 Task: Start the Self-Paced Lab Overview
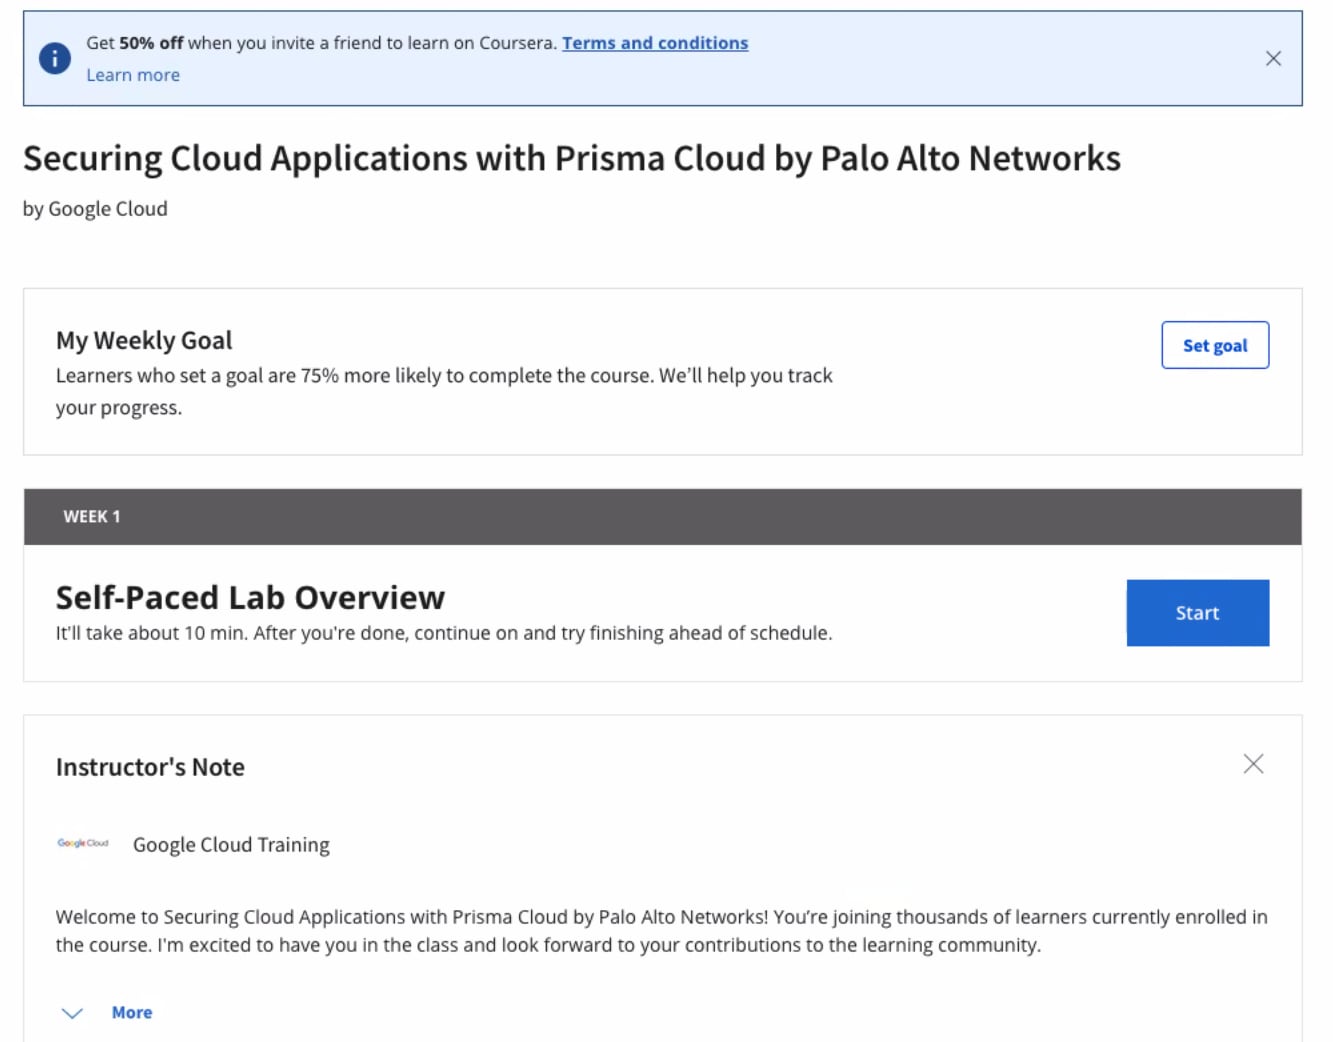[x=1198, y=613]
